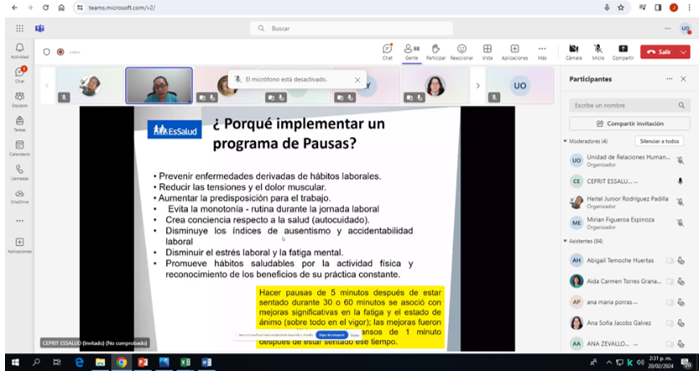700x373 pixels.
Task: Open Llamadas in the left sidebar
Action: (x=20, y=172)
